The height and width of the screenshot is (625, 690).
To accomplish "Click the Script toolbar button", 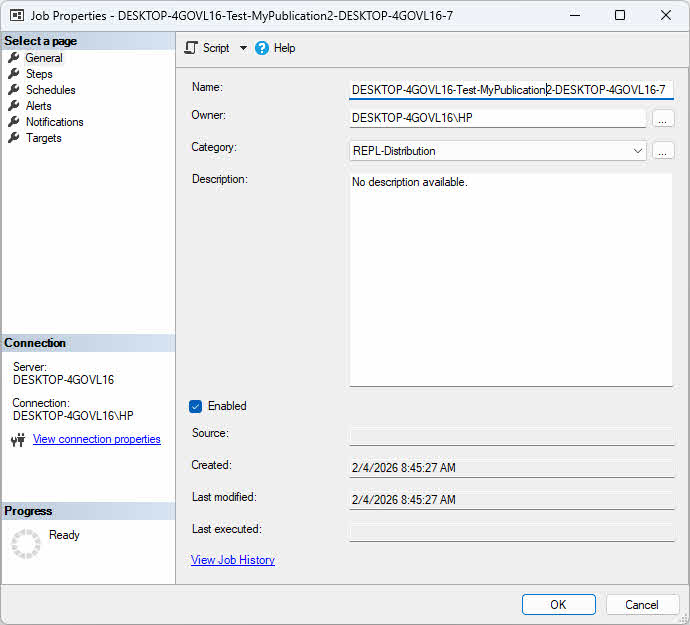I will [207, 48].
